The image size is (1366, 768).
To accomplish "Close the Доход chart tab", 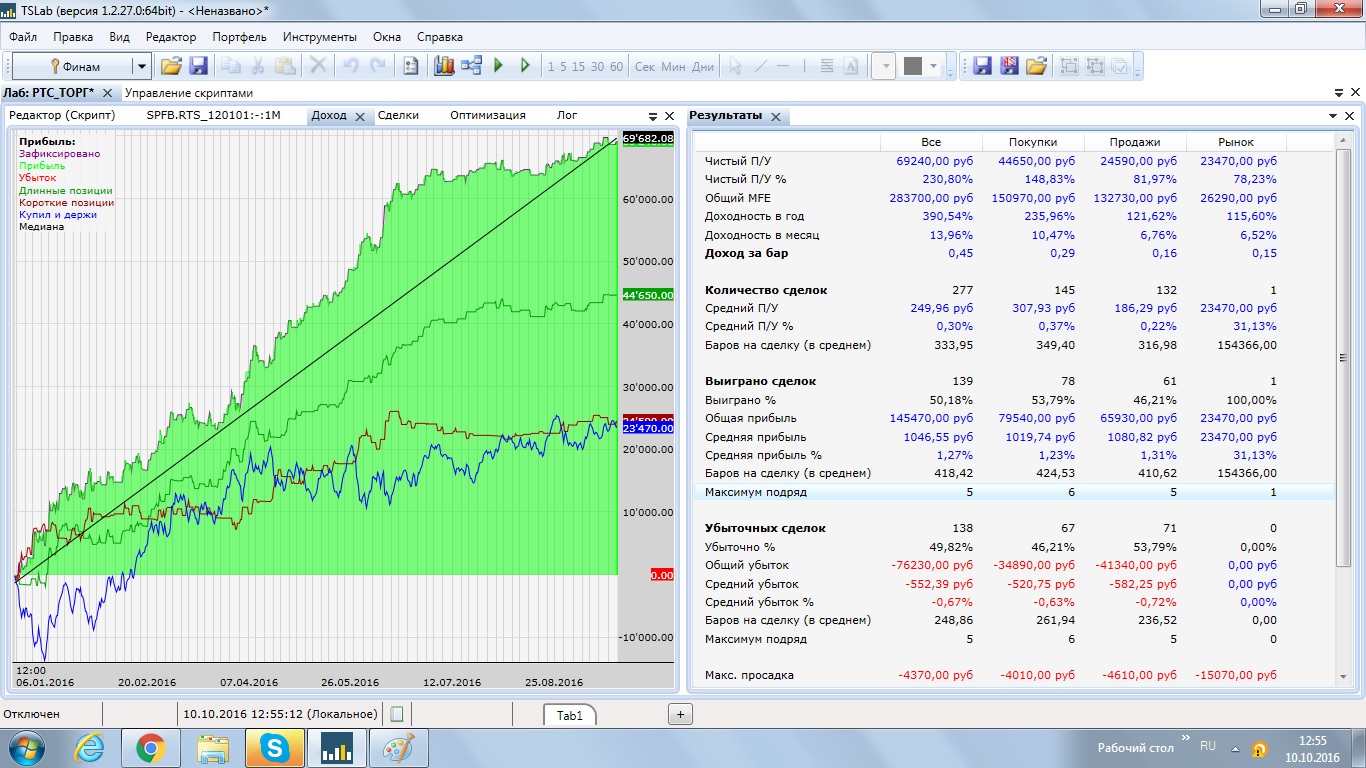I will (360, 116).
